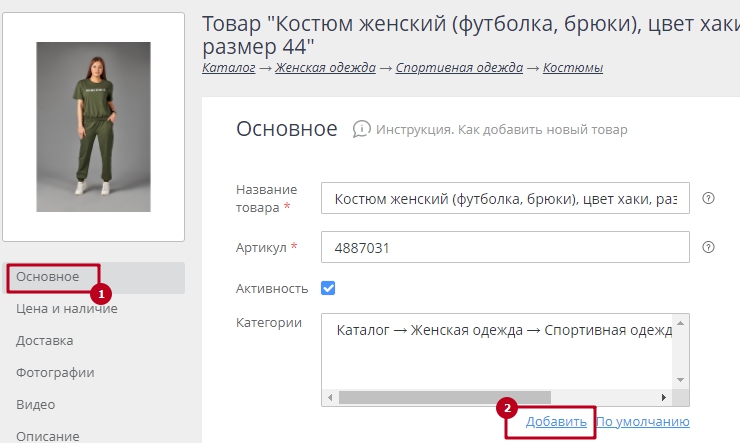Click the help icon beside Артикул field

(x=709, y=247)
